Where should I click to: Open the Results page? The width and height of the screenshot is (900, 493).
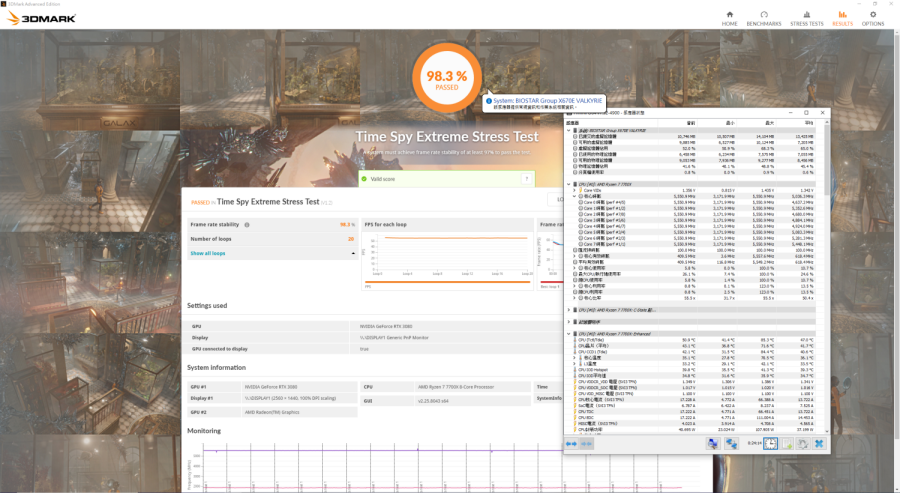pyautogui.click(x=842, y=18)
